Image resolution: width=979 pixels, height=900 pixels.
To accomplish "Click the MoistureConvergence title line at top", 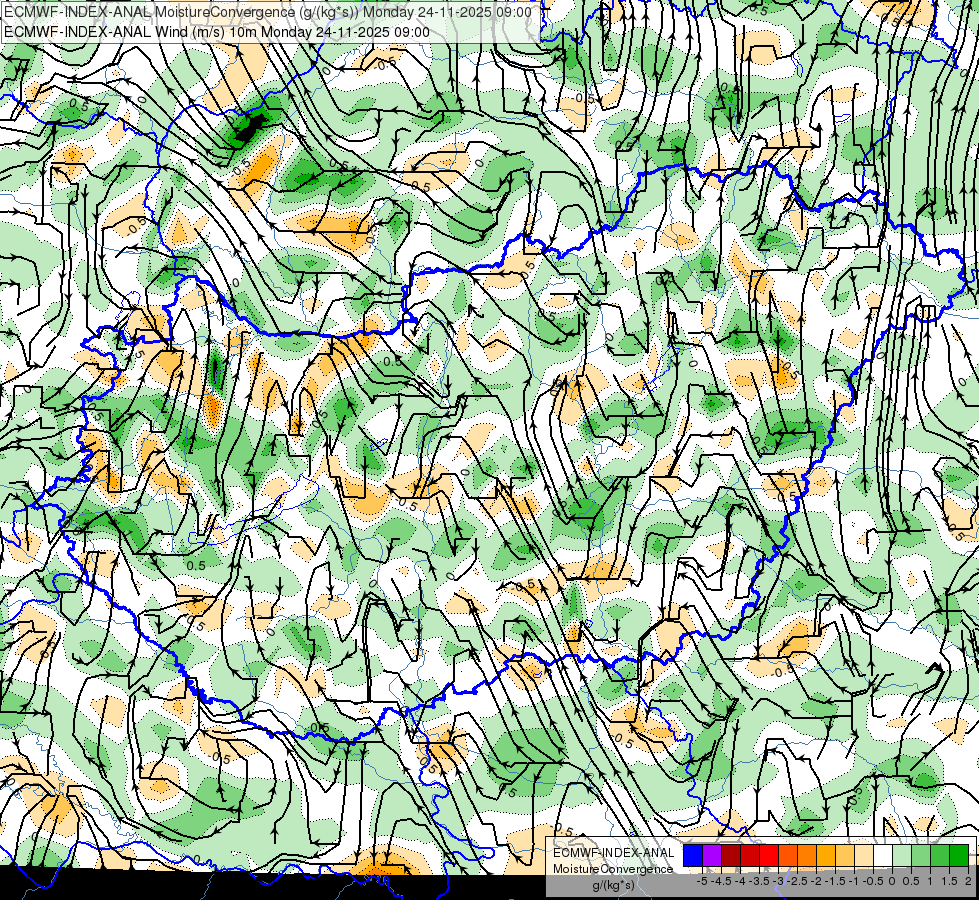I will [x=268, y=12].
